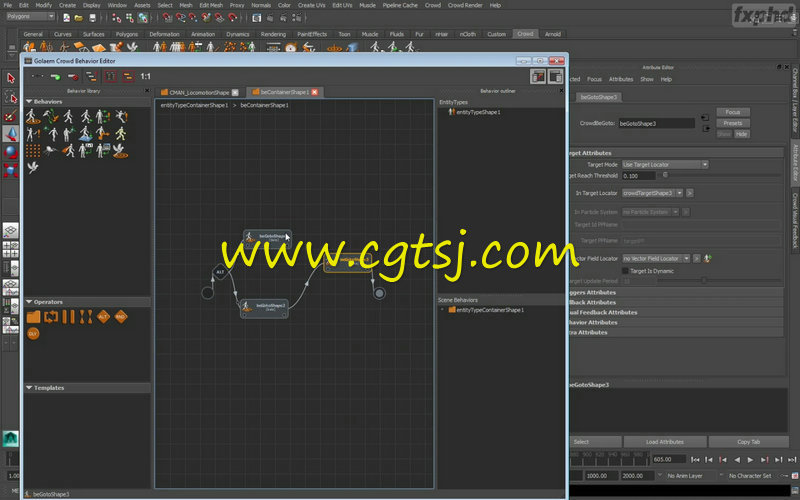Click entityTypeContainerShape1 in breadcrumb
Screen dimensions: 800x500
point(194,105)
